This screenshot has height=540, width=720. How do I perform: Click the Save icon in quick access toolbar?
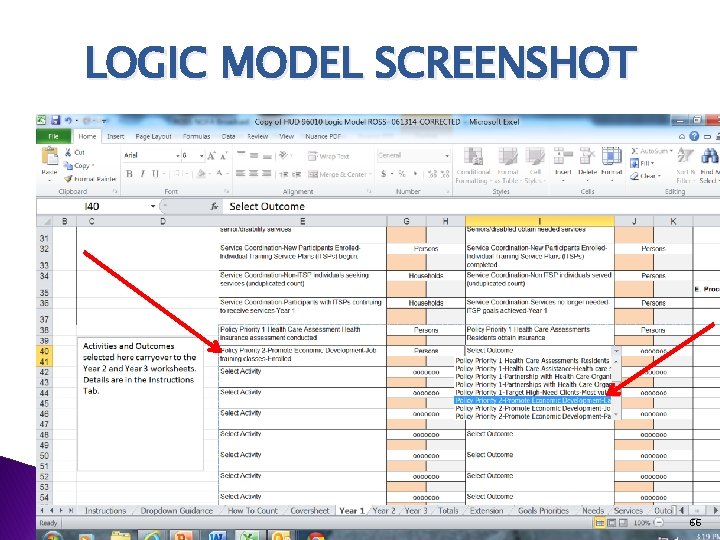[56, 121]
